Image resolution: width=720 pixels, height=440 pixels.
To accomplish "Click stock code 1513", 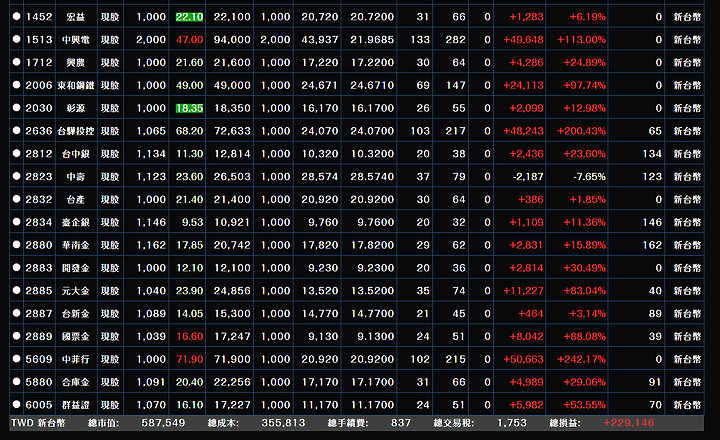I will [39, 39].
